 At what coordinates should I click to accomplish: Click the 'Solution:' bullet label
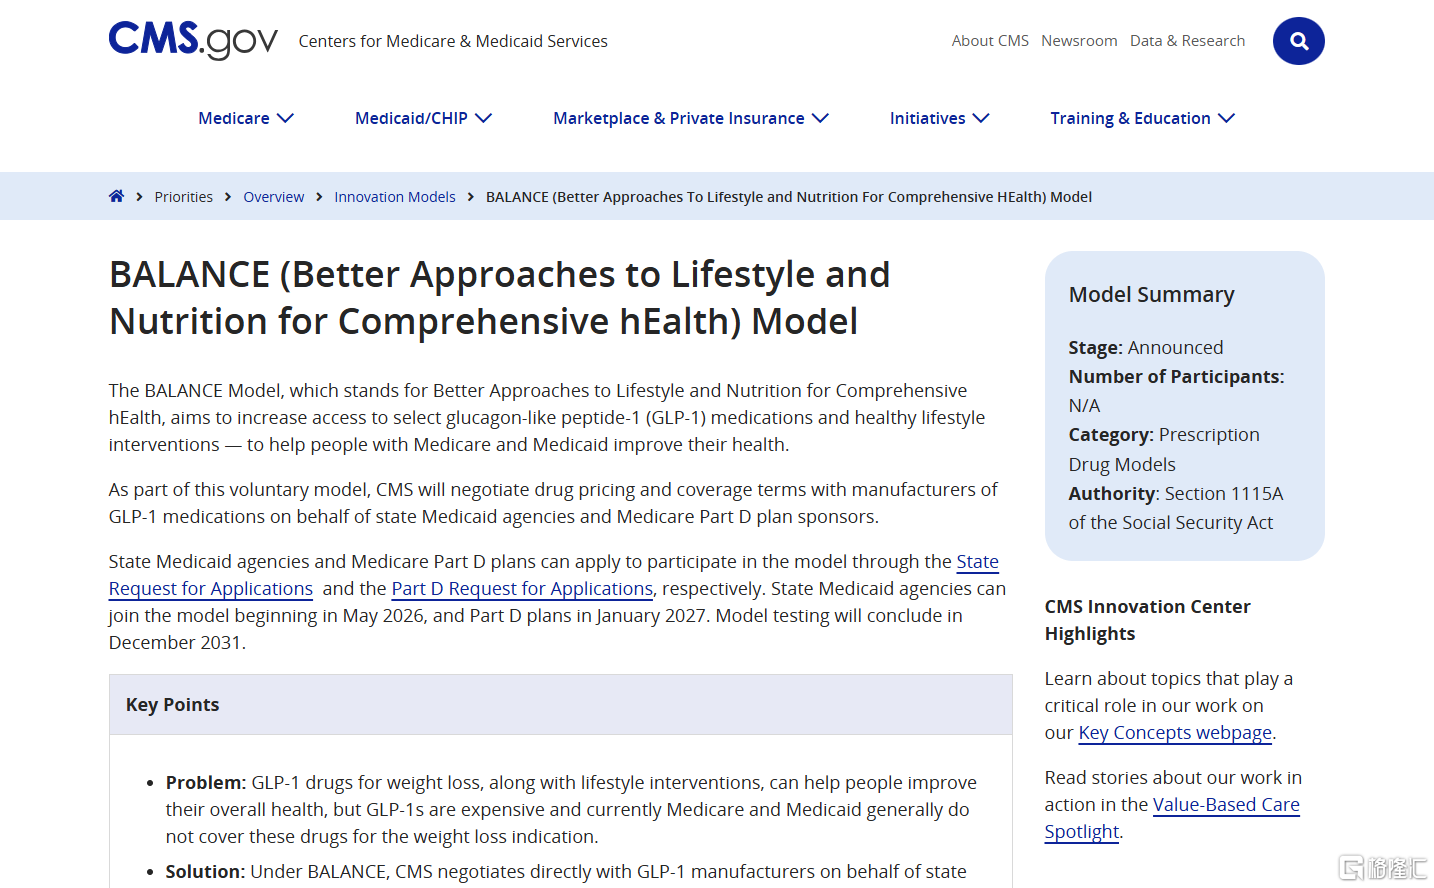coord(205,872)
